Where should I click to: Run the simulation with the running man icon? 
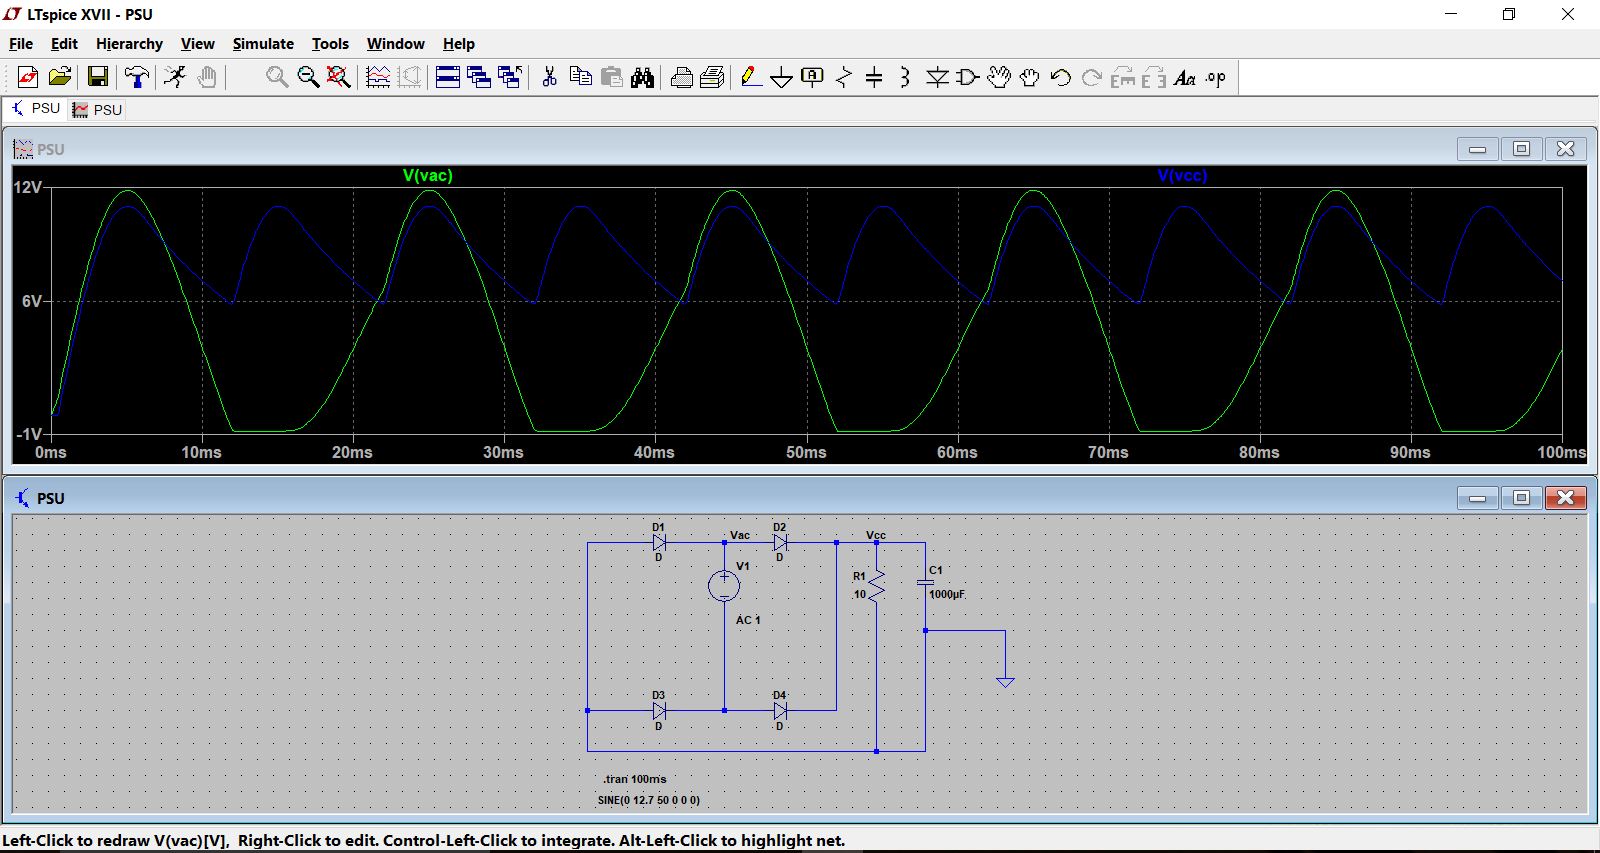[x=176, y=77]
